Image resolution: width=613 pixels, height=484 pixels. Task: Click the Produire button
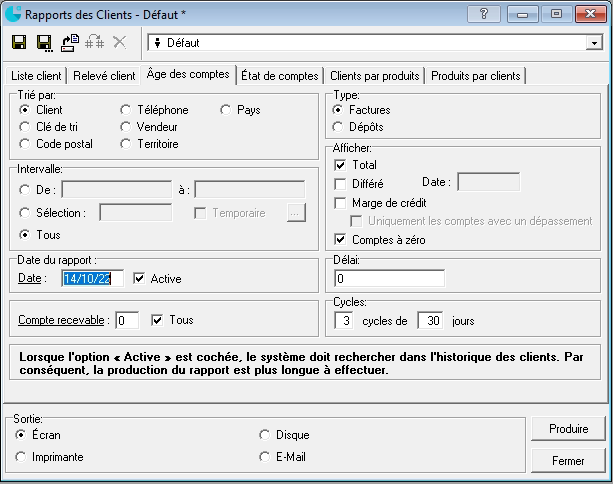click(568, 429)
